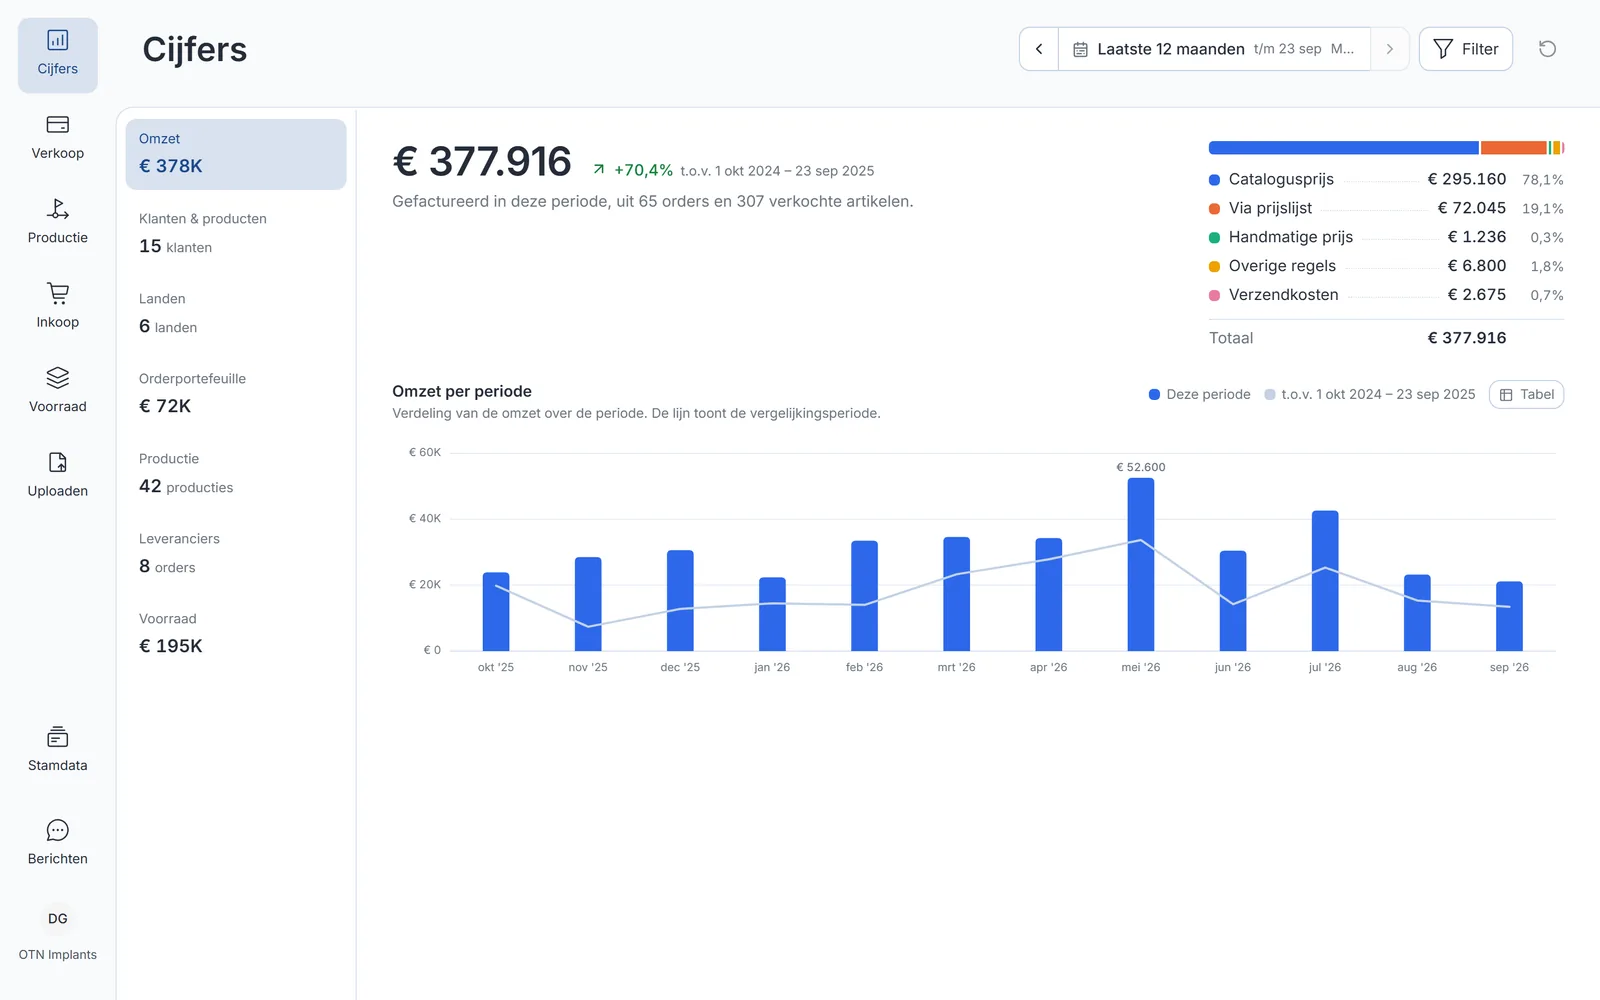The height and width of the screenshot is (1000, 1600).
Task: Select the Voorraad € 195K card
Action: tap(236, 634)
